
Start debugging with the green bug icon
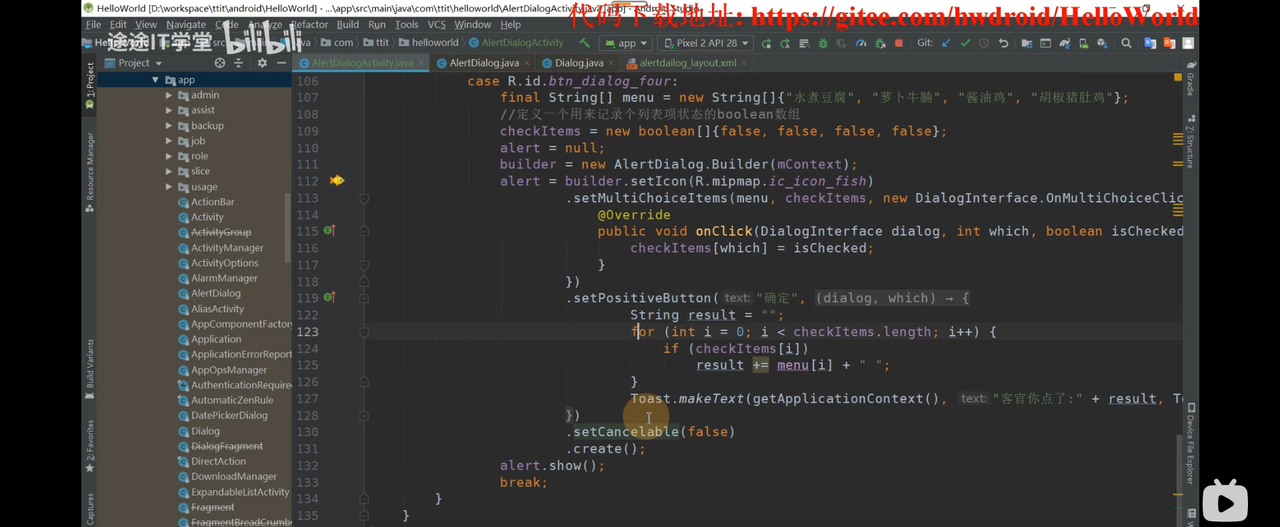pos(822,43)
